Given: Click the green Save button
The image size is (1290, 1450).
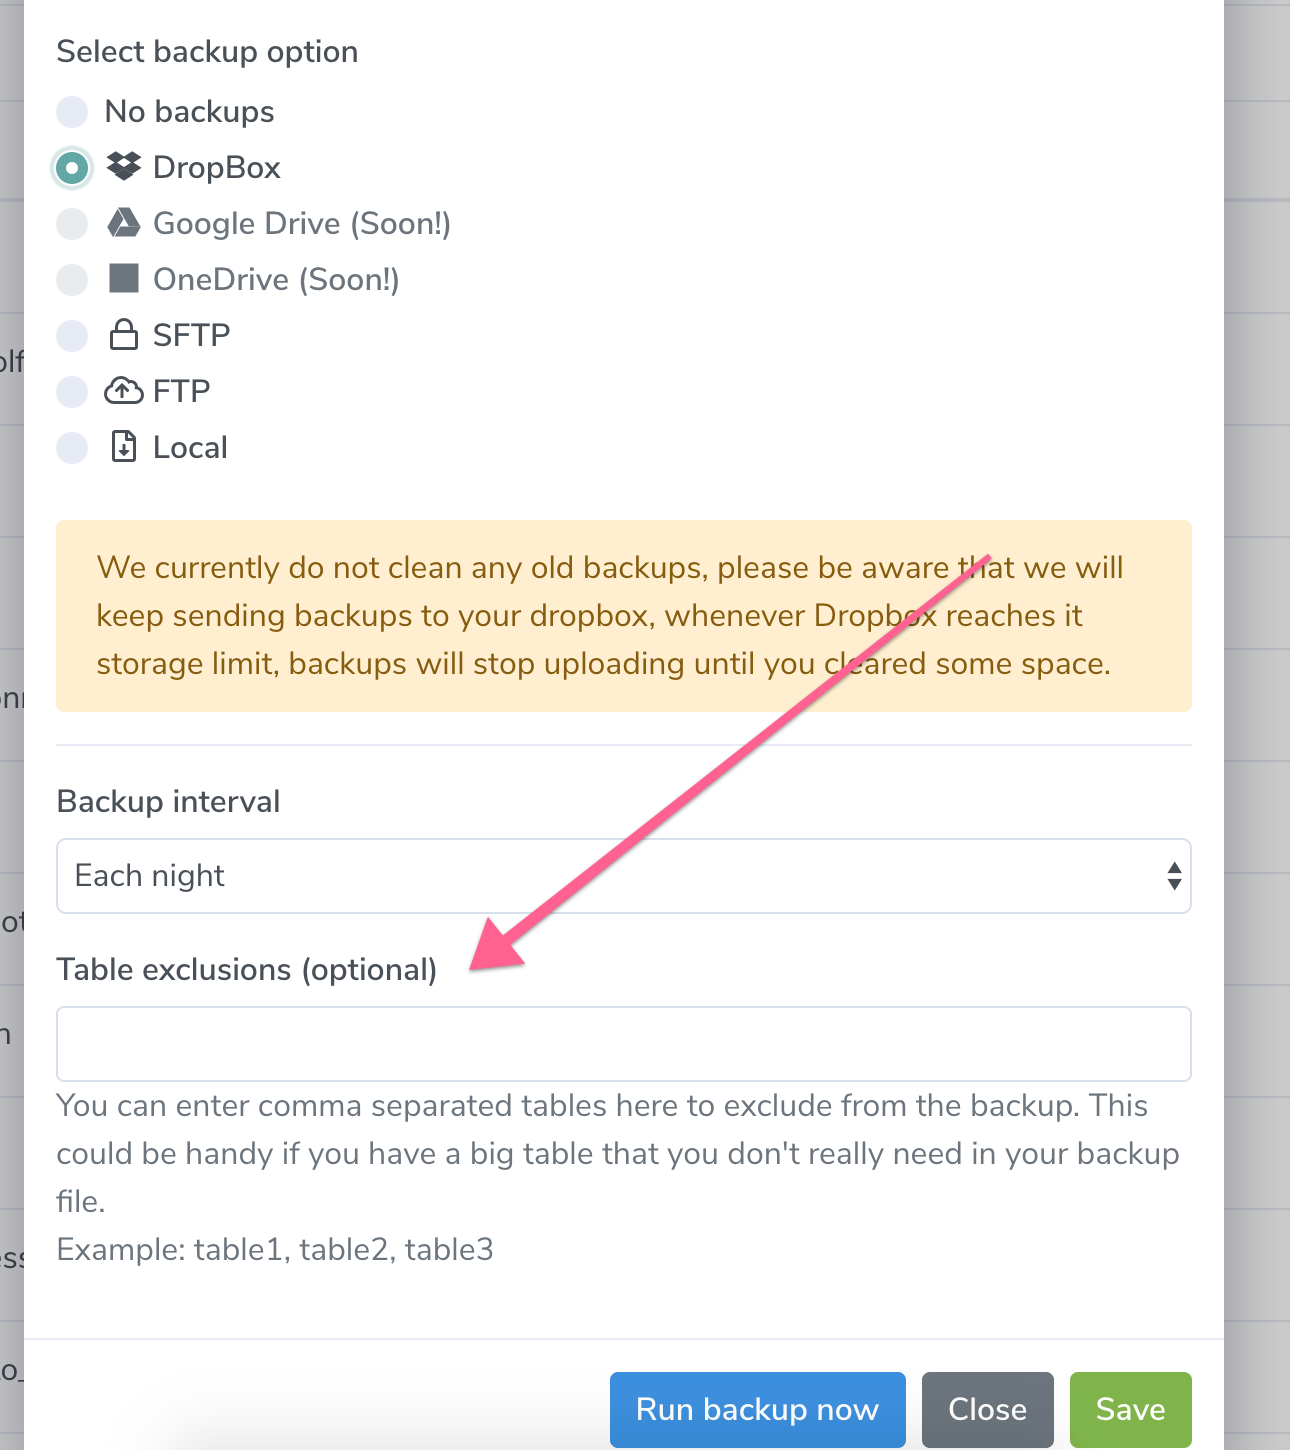Looking at the screenshot, I should 1131,1410.
